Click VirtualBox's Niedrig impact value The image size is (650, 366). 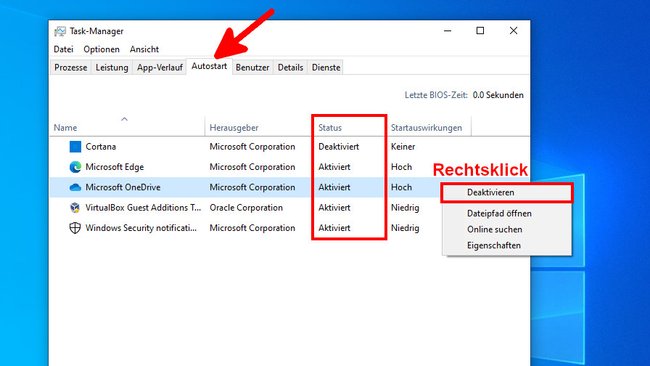(x=405, y=208)
